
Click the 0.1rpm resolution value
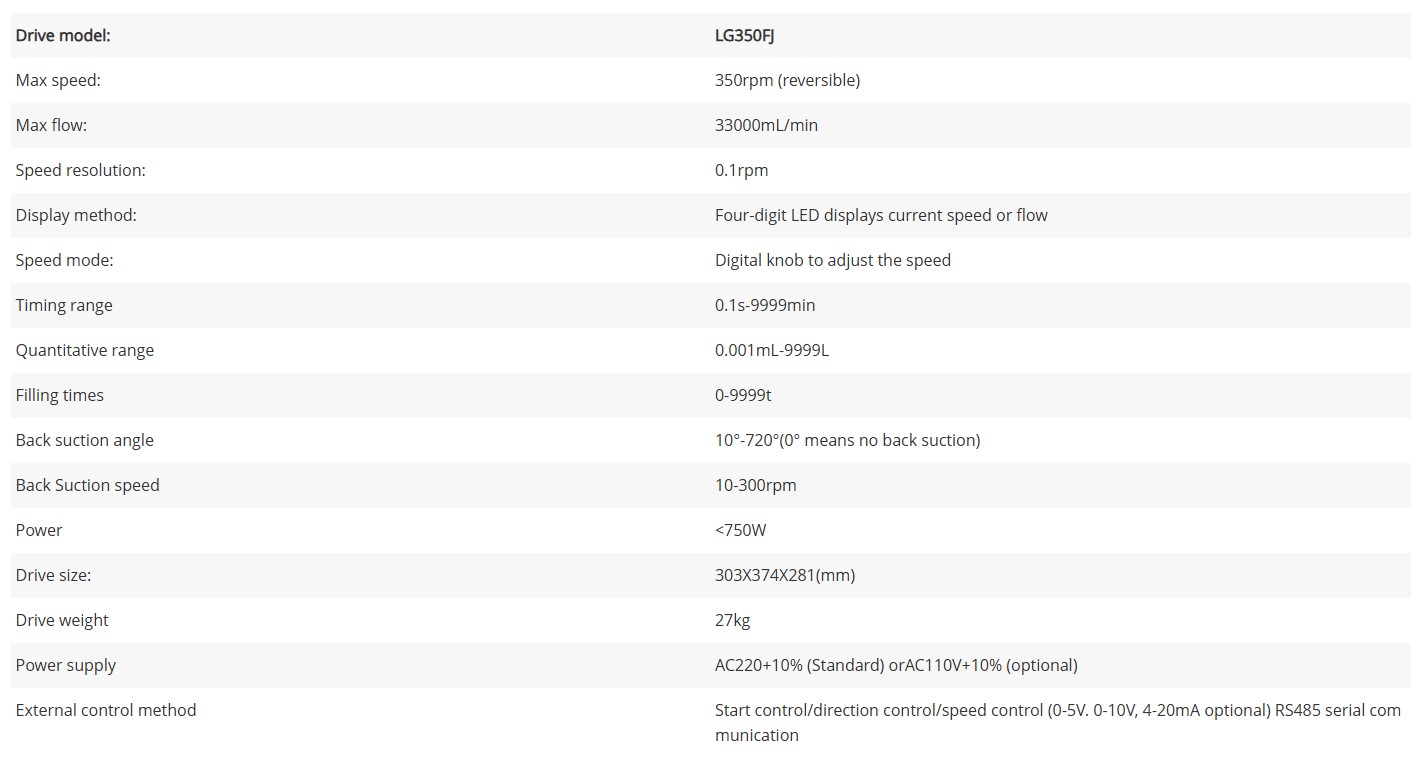(x=741, y=170)
